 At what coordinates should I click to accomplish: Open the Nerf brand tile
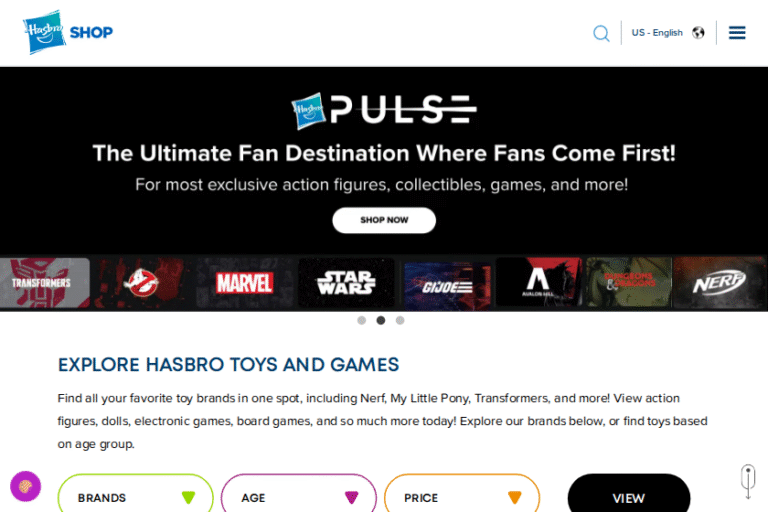[719, 283]
